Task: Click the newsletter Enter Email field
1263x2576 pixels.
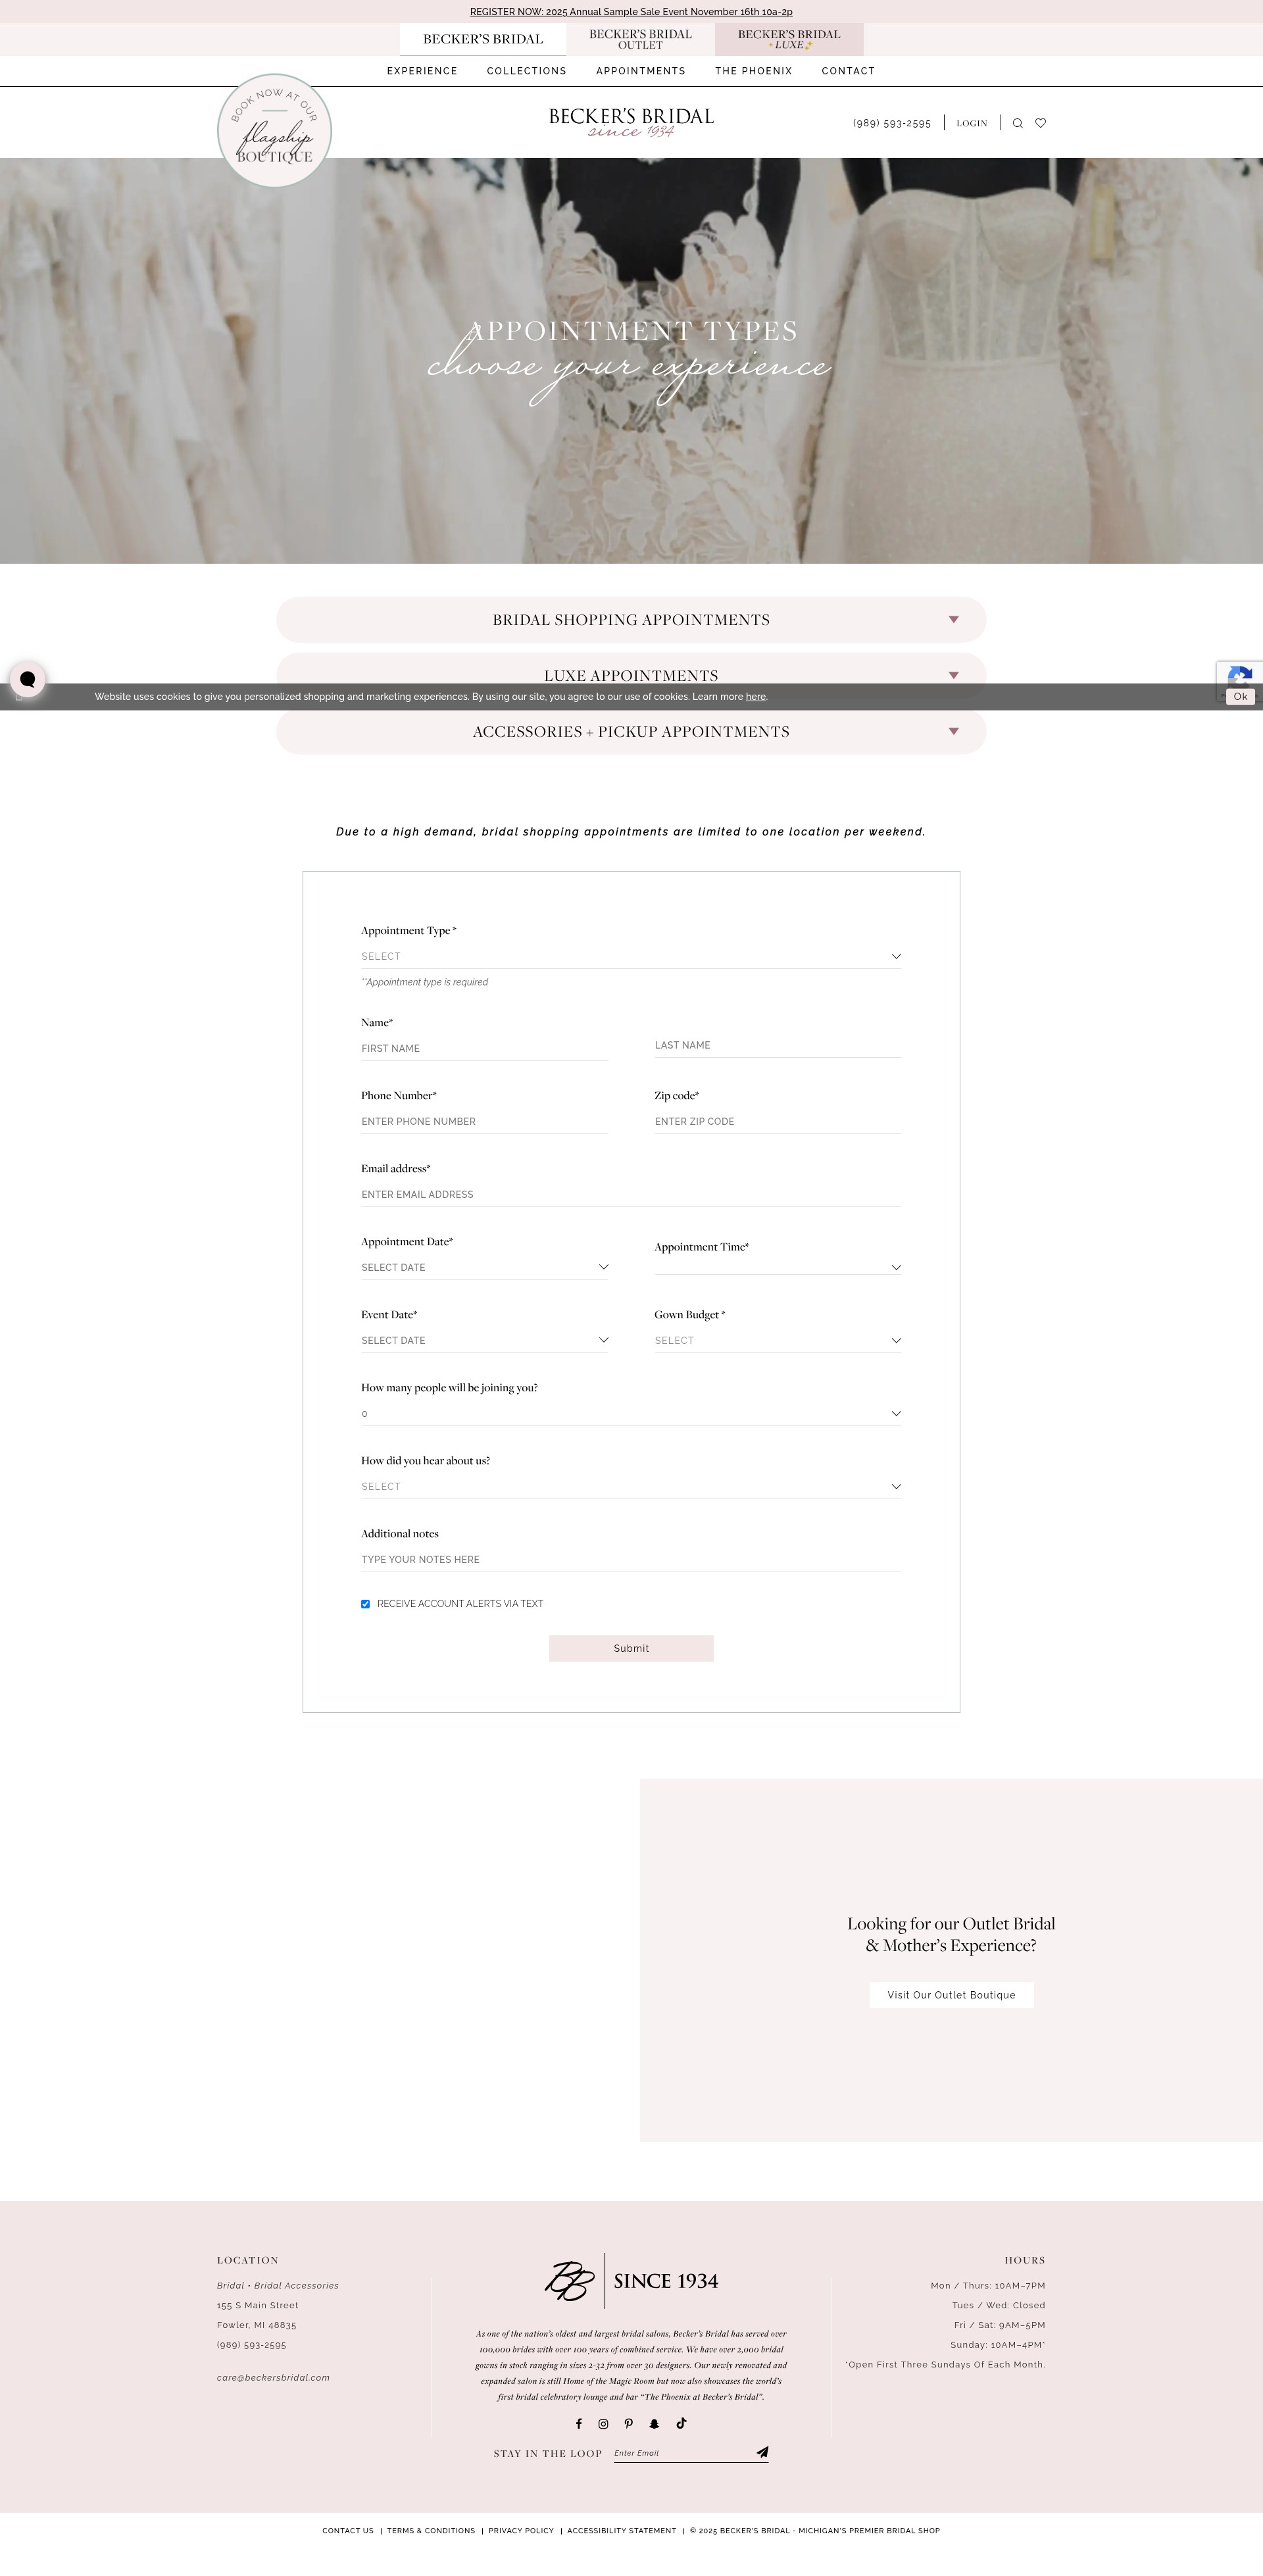Action: [x=682, y=2453]
